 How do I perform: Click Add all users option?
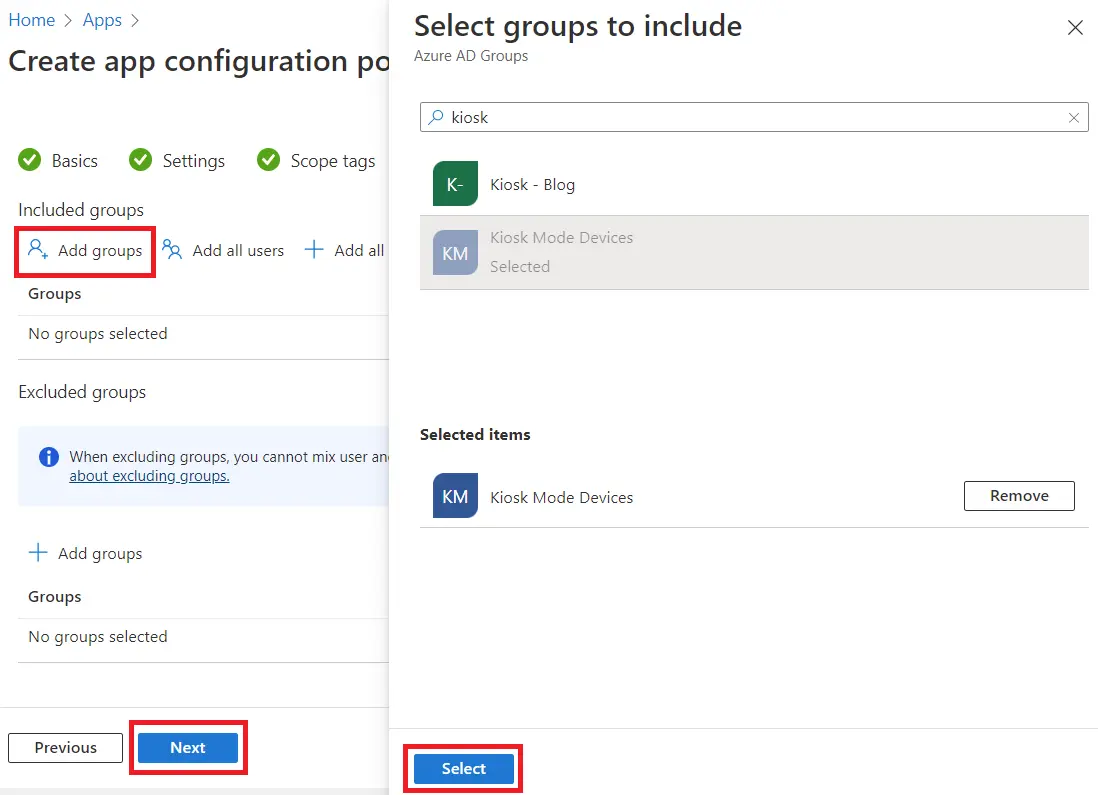pos(224,250)
